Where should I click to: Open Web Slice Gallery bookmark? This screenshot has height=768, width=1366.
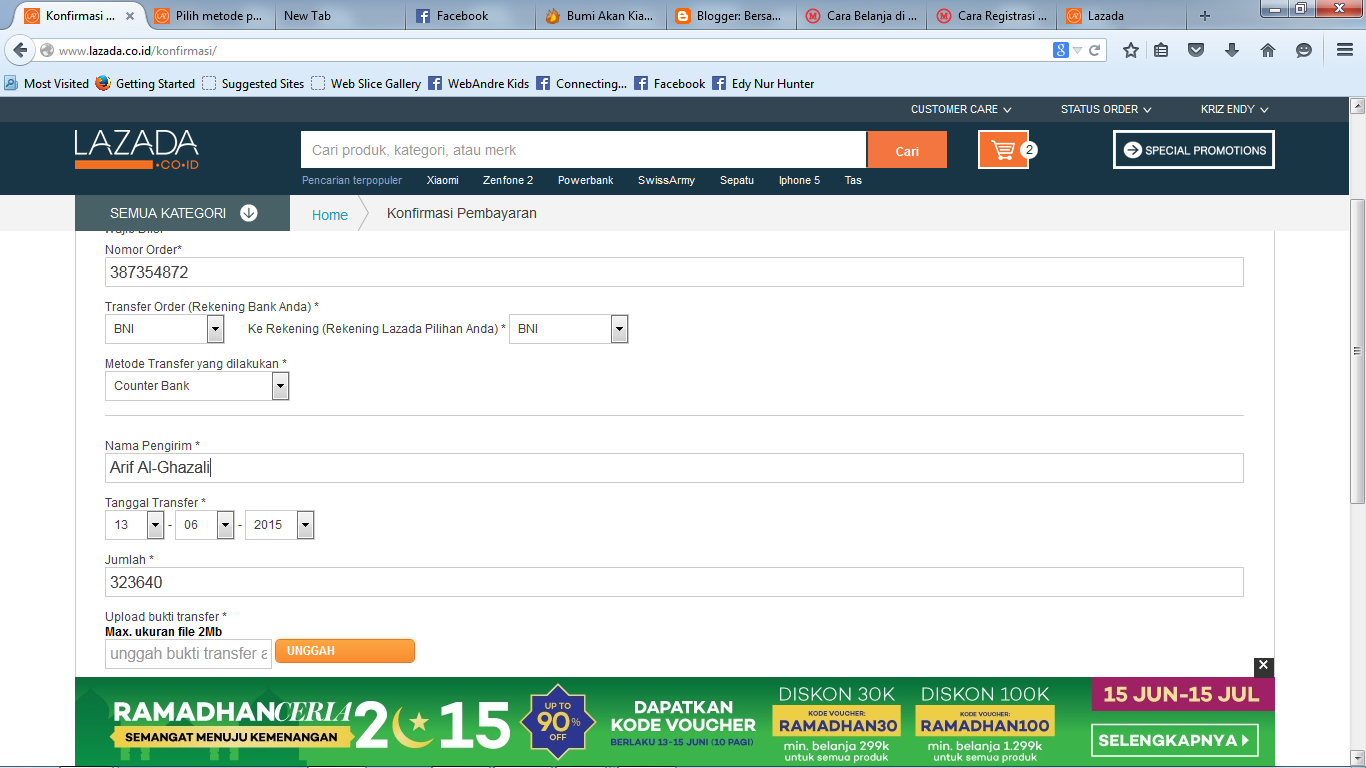click(x=366, y=84)
